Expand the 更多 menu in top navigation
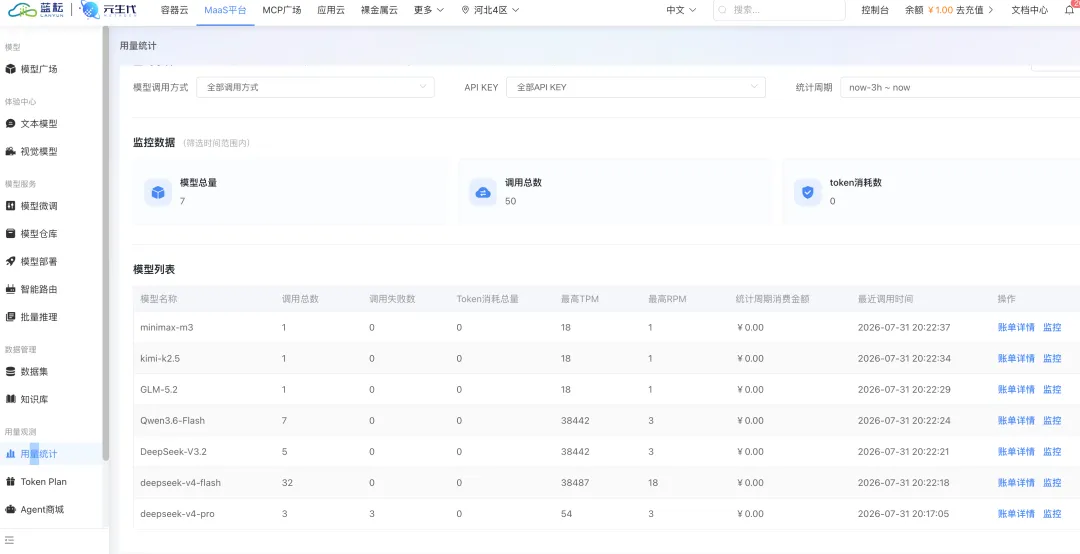The image size is (1080, 554). [428, 10]
